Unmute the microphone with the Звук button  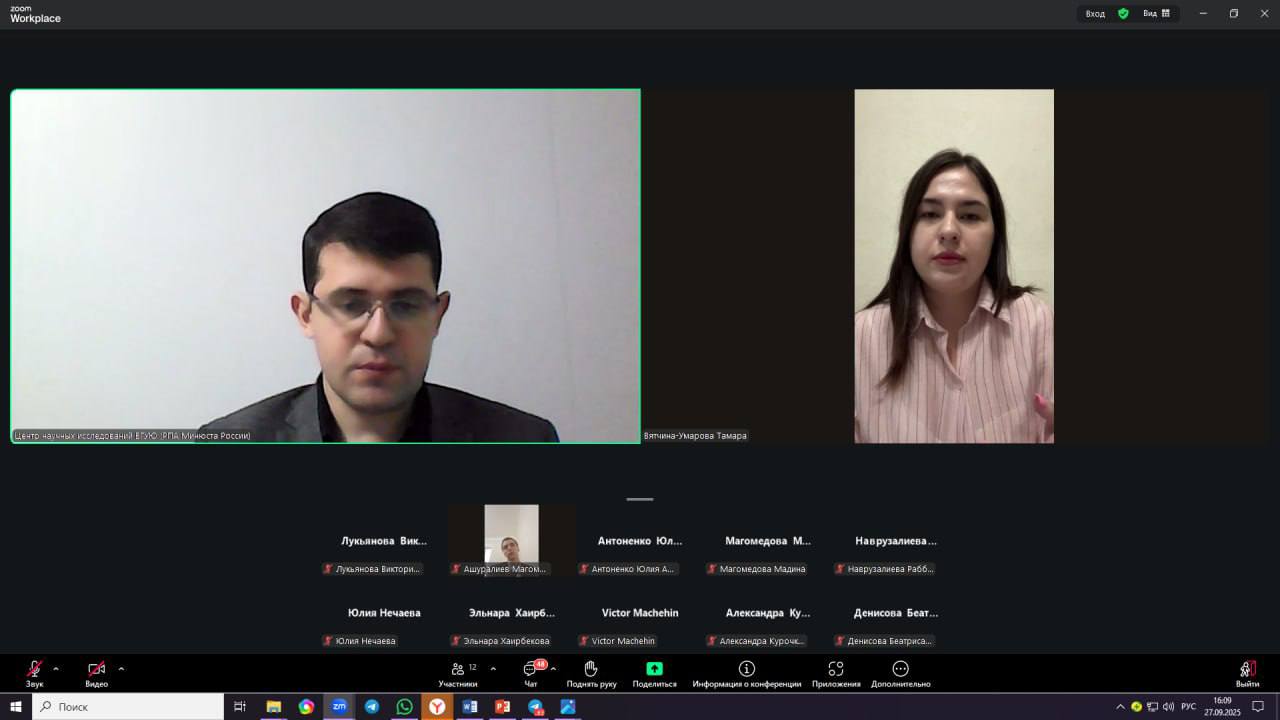coord(34,671)
